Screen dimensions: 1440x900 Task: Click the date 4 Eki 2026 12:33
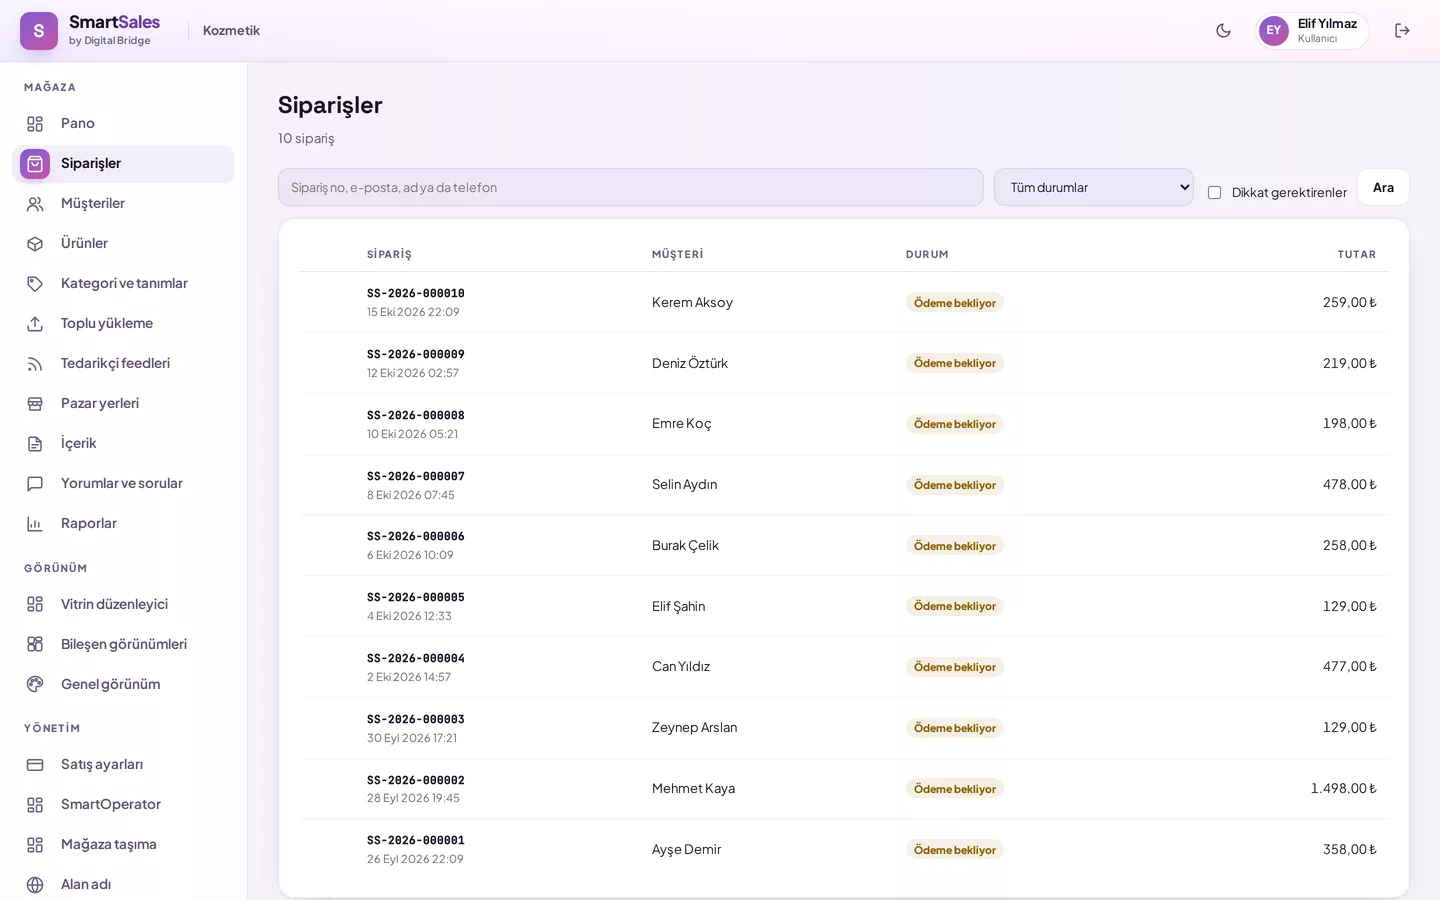[x=409, y=616]
